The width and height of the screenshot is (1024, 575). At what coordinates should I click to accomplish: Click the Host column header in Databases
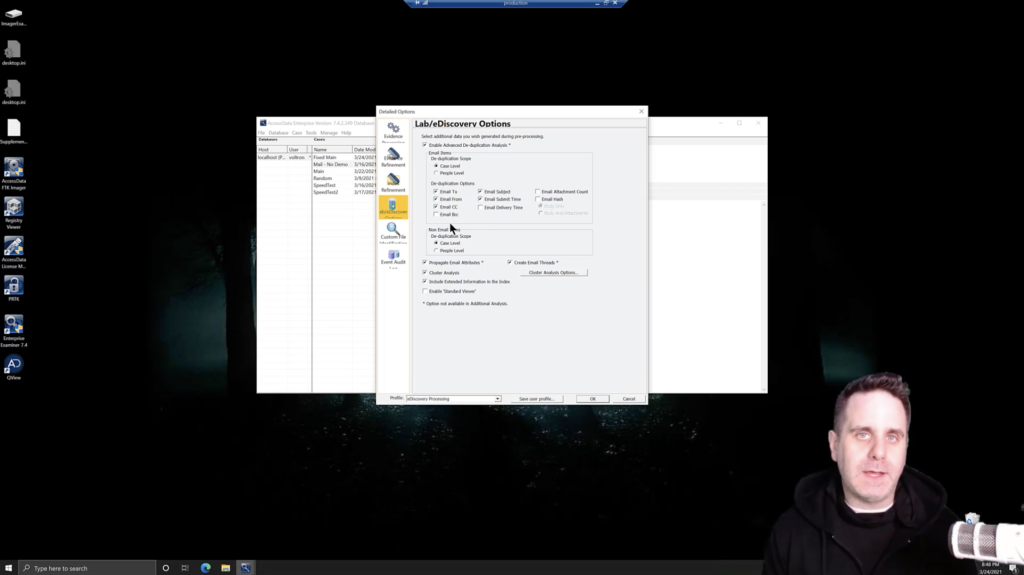[x=272, y=150]
